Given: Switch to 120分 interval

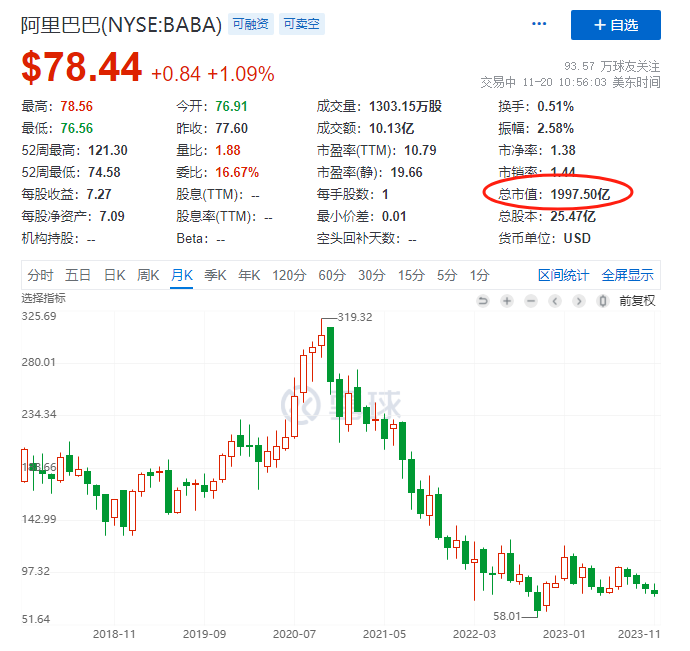Looking at the screenshot, I should [x=289, y=276].
